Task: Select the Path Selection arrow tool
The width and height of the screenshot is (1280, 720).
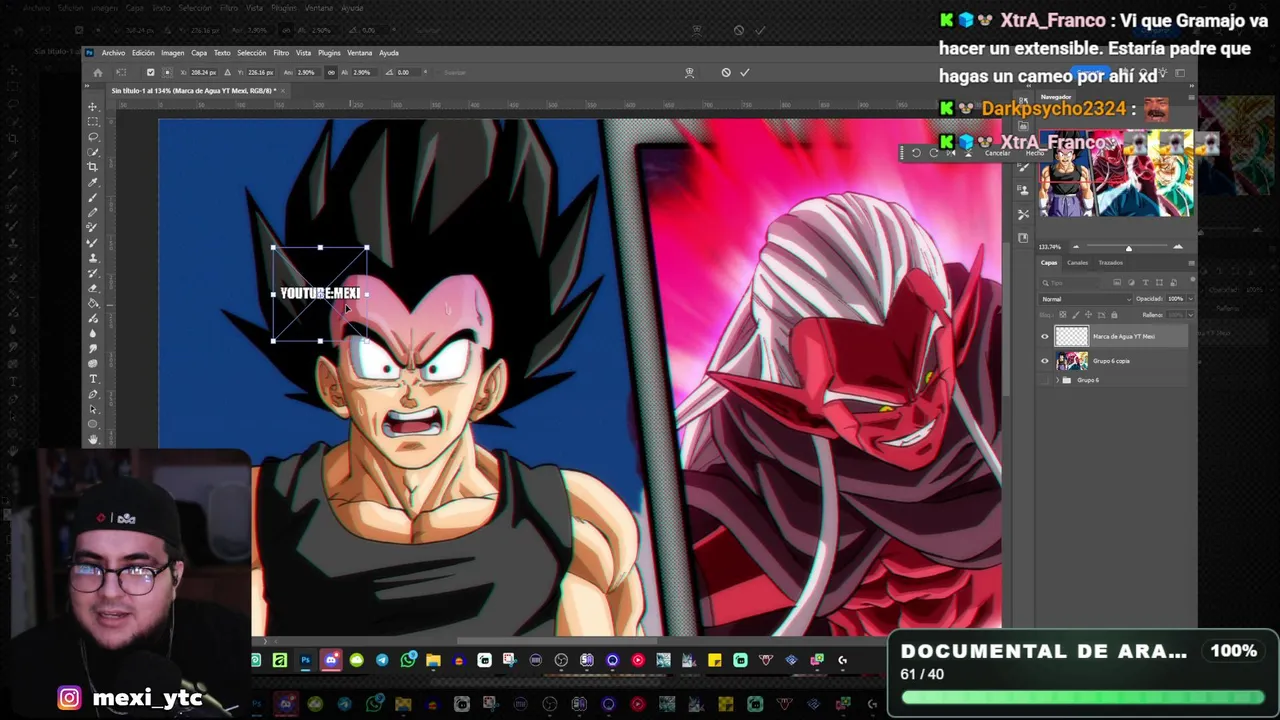Action: click(x=93, y=409)
